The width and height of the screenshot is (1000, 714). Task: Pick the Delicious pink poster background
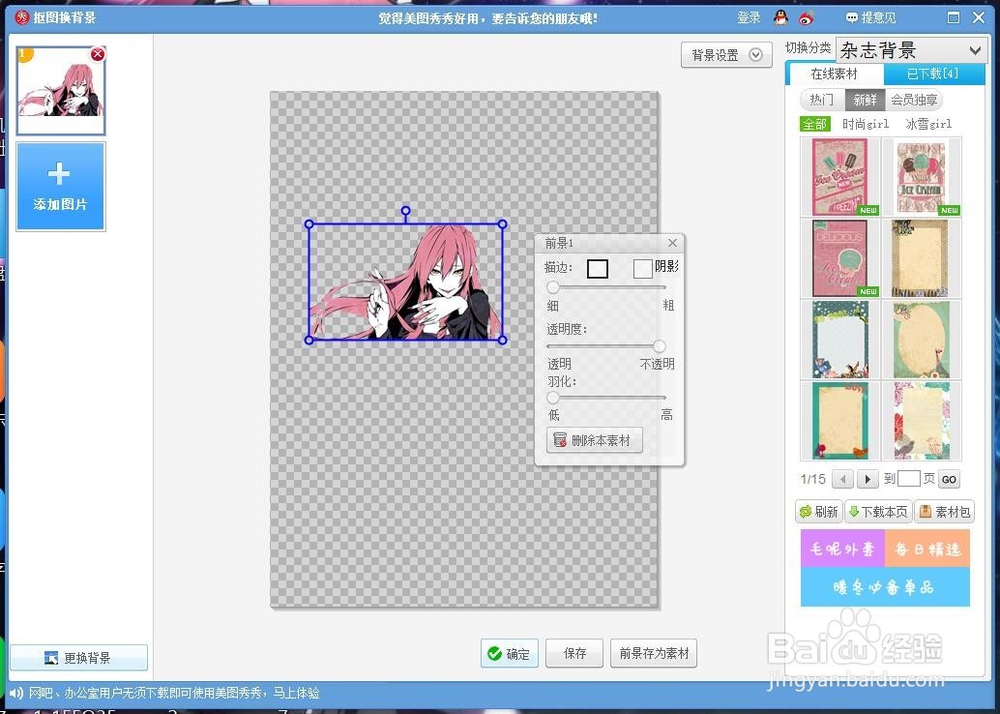point(840,258)
